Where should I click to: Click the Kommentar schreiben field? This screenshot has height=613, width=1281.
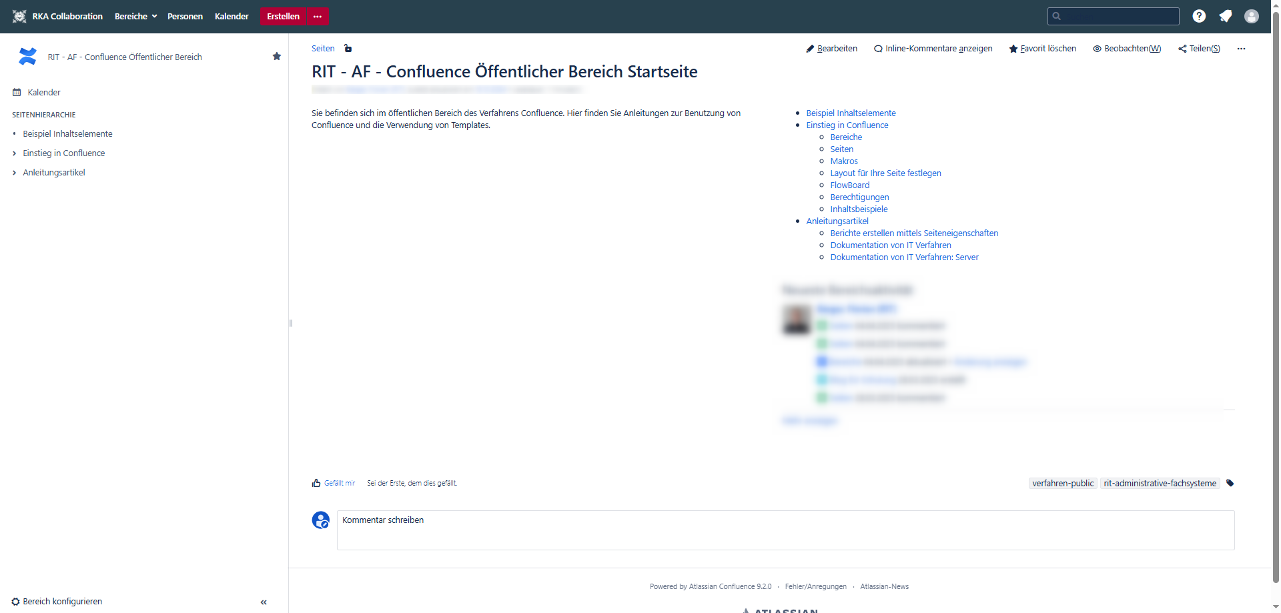785,530
